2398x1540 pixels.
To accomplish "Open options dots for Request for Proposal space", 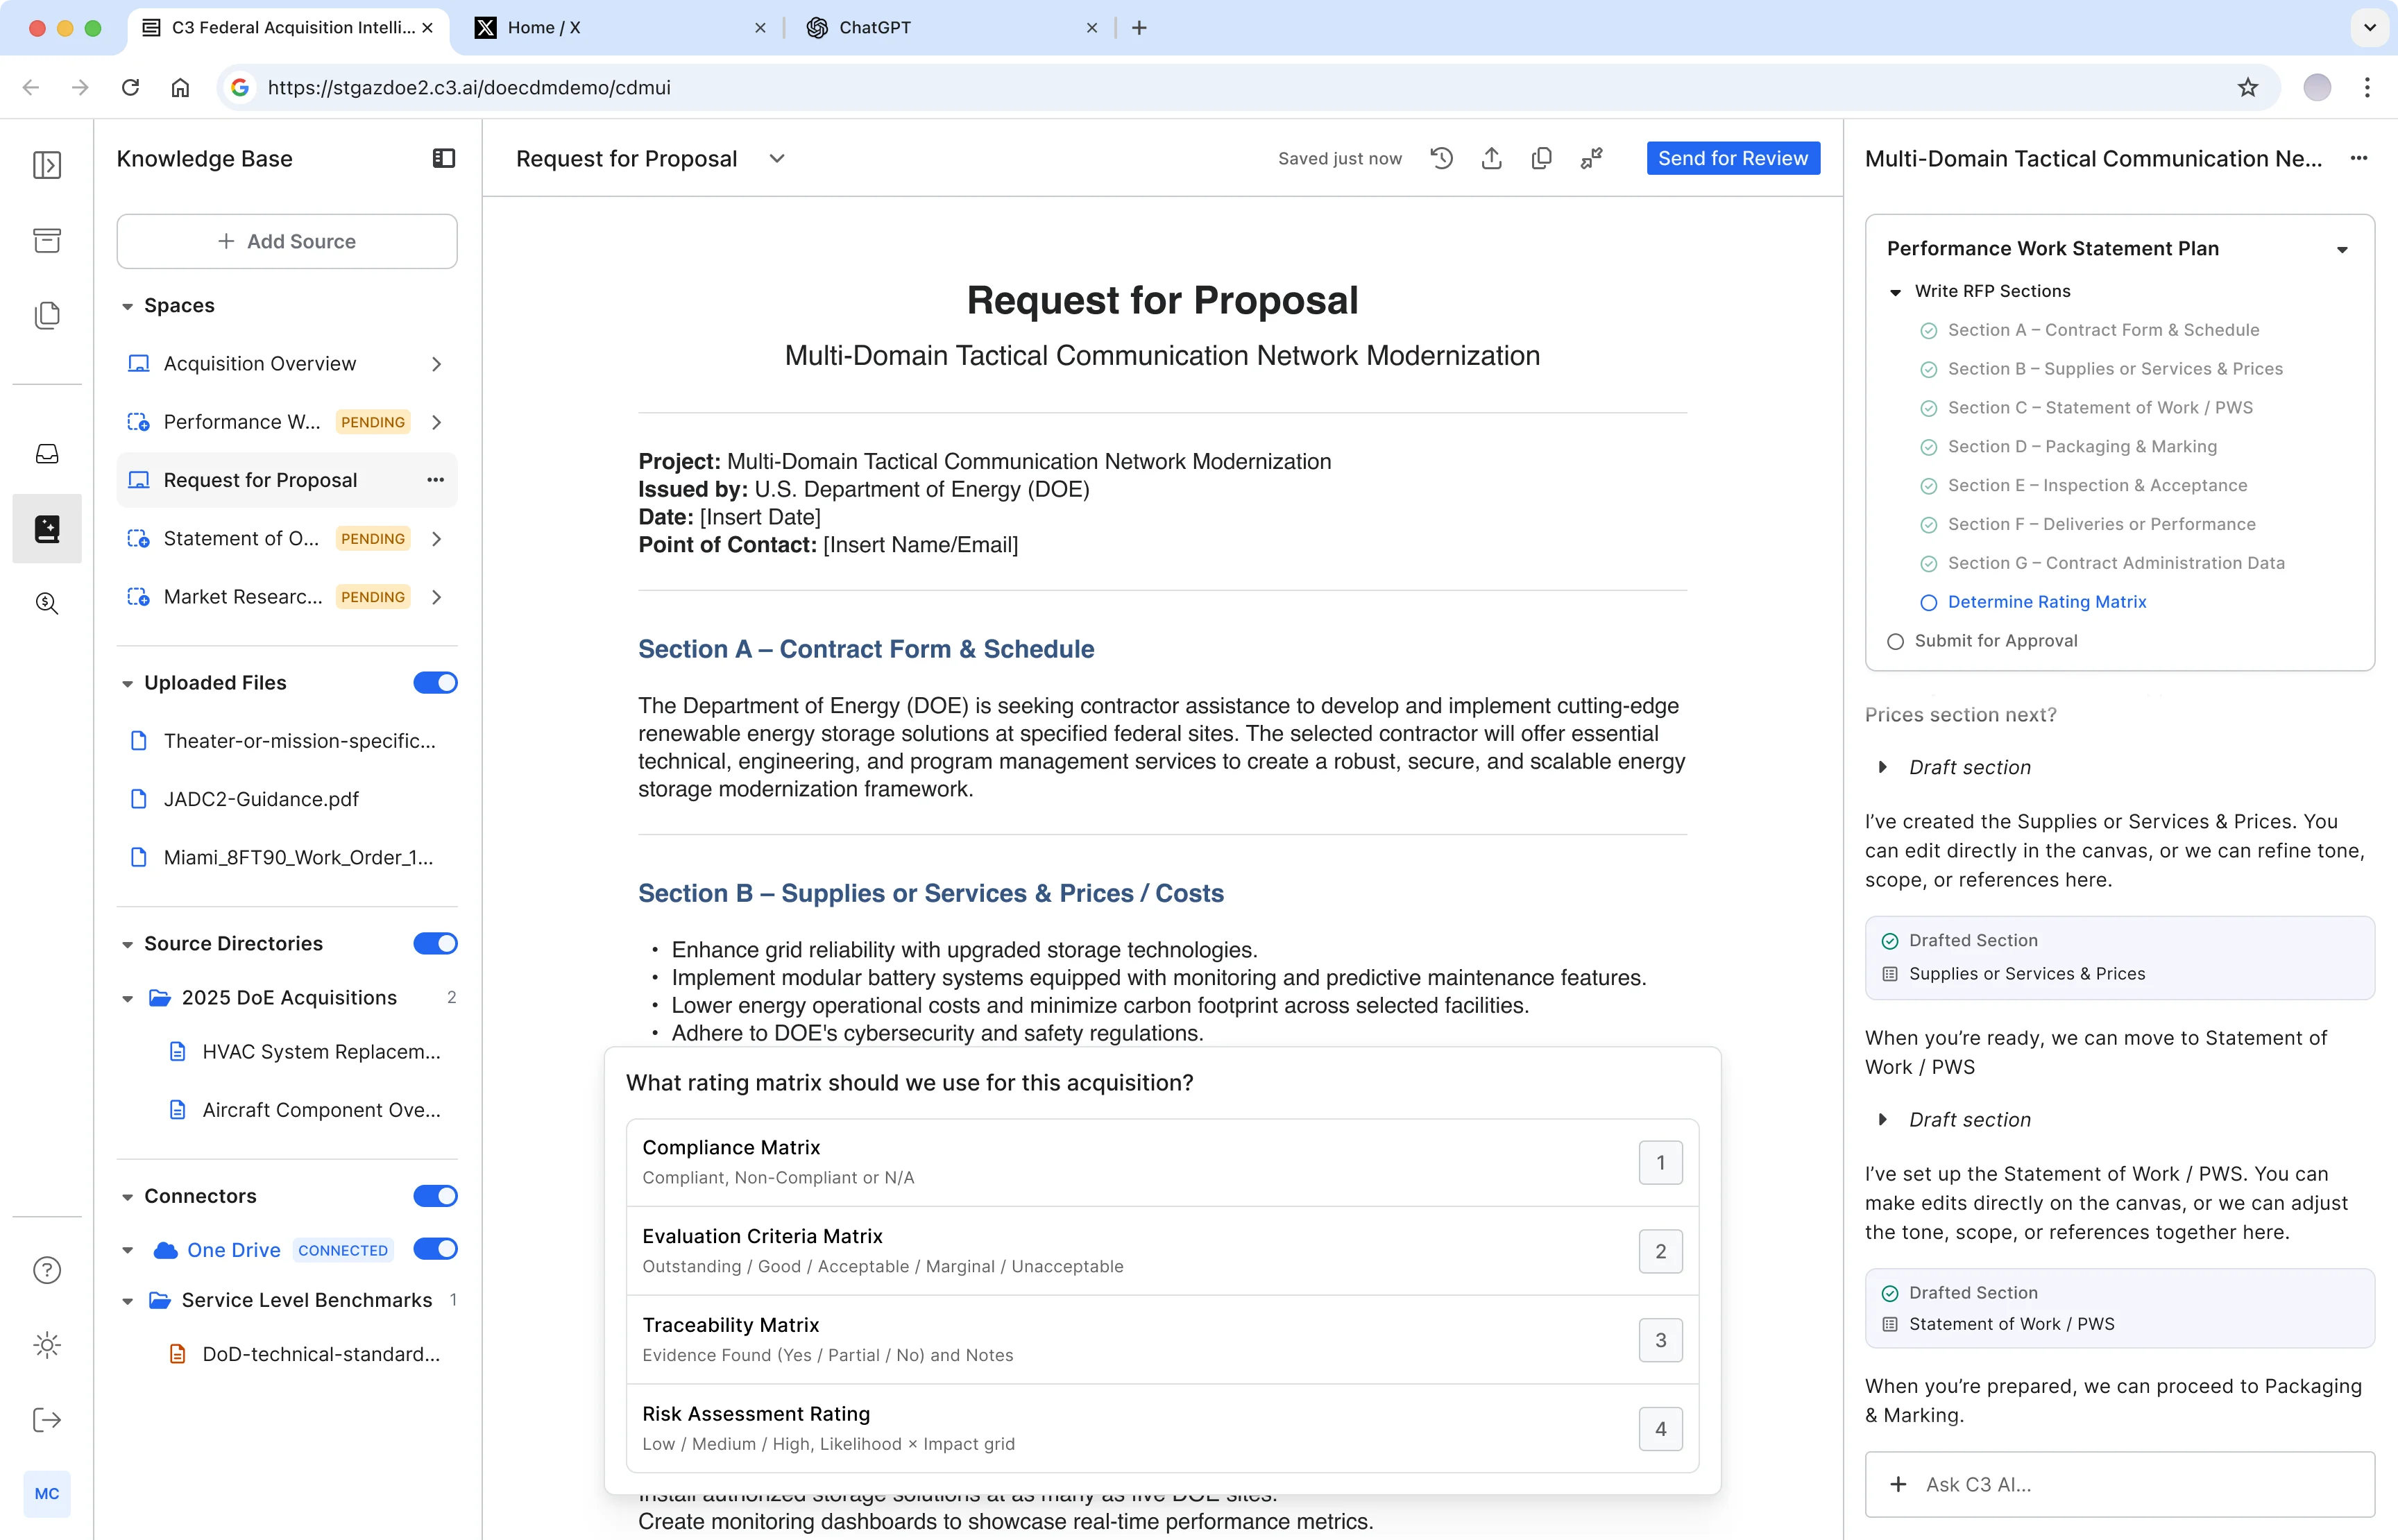I will coord(435,480).
